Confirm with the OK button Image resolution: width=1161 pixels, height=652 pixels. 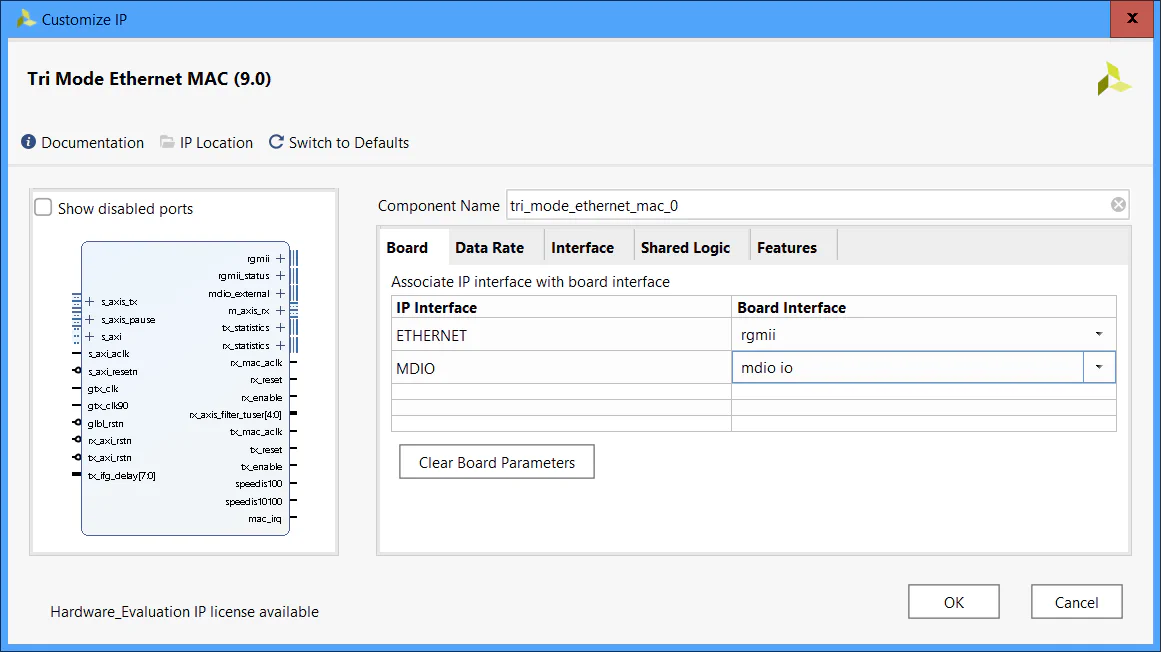point(953,602)
